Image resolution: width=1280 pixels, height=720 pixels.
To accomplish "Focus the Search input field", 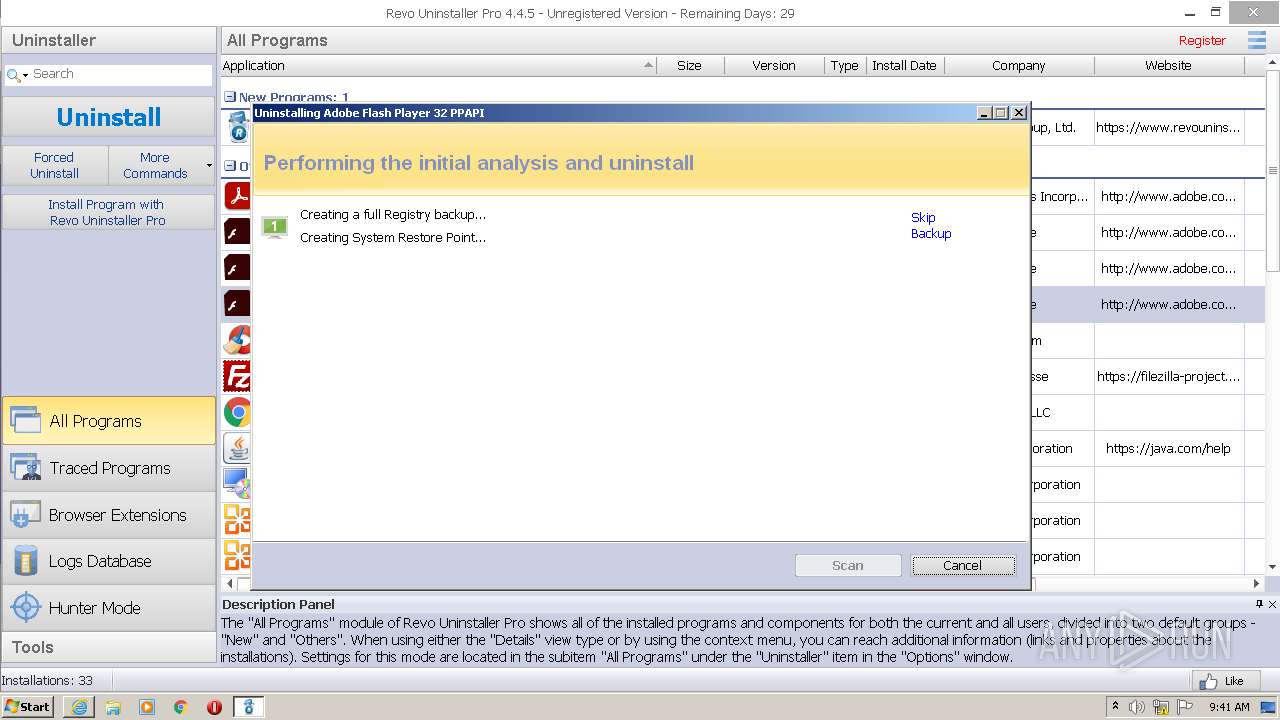I will tap(120, 74).
